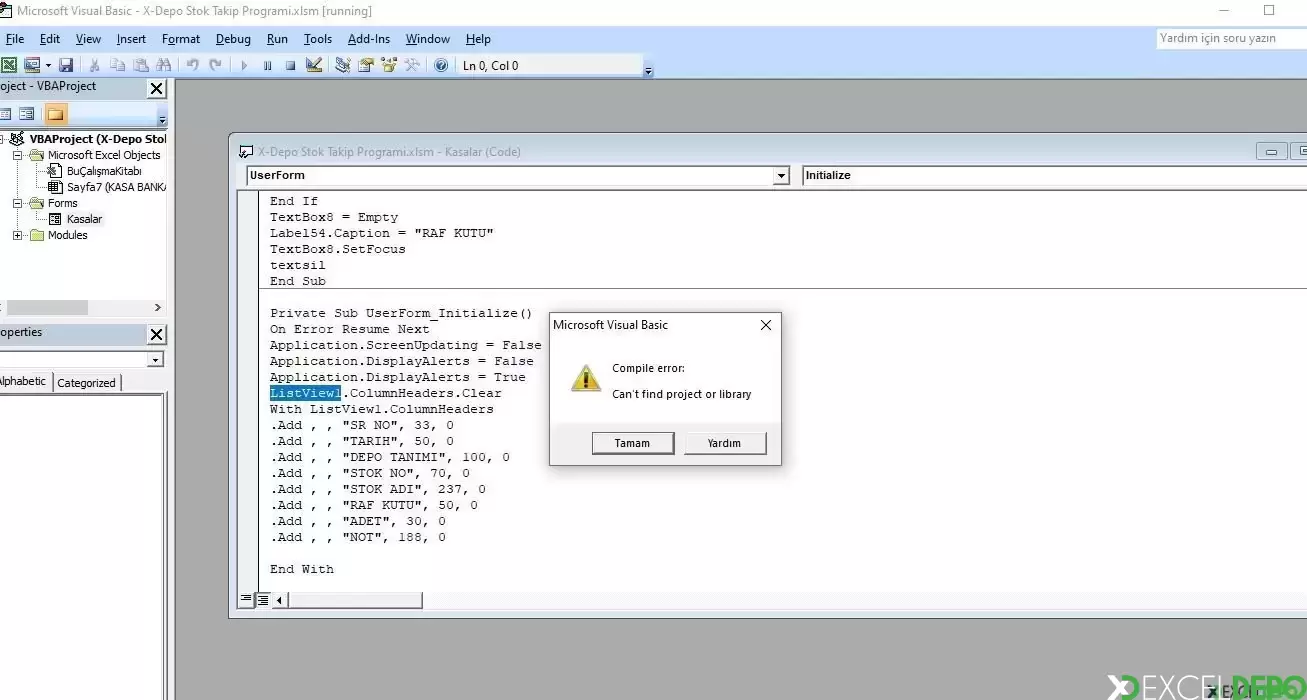
Task: Open the Debug menu
Action: tap(233, 39)
